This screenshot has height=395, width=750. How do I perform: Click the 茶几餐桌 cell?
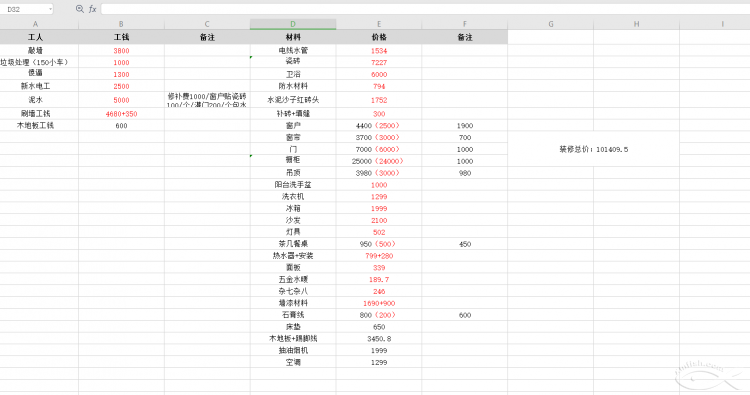pyautogui.click(x=293, y=244)
